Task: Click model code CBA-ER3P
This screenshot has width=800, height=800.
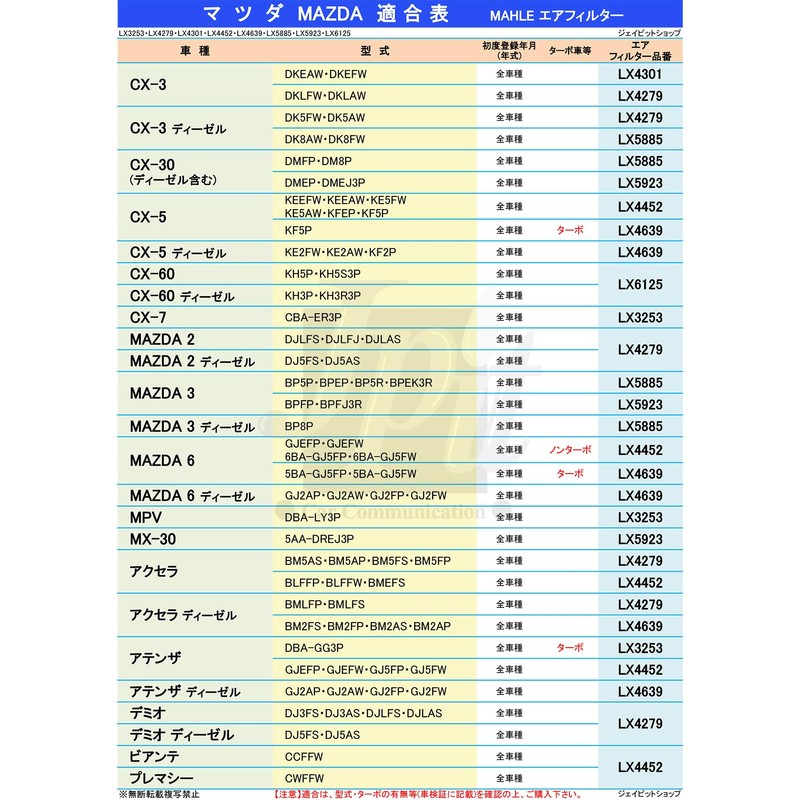Action: [313, 317]
